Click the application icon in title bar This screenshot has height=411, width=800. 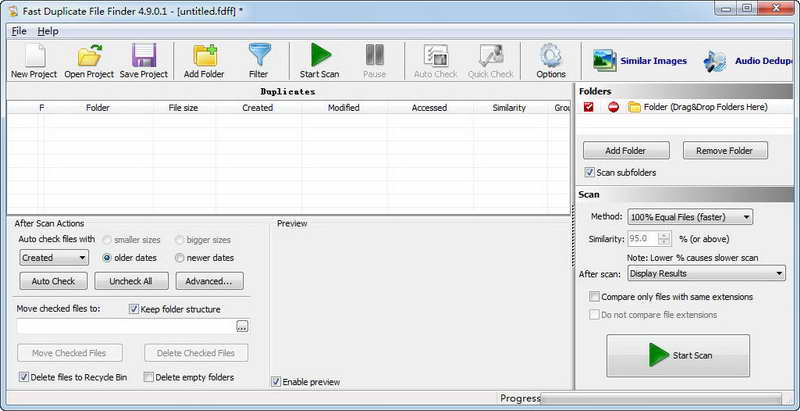[13, 11]
